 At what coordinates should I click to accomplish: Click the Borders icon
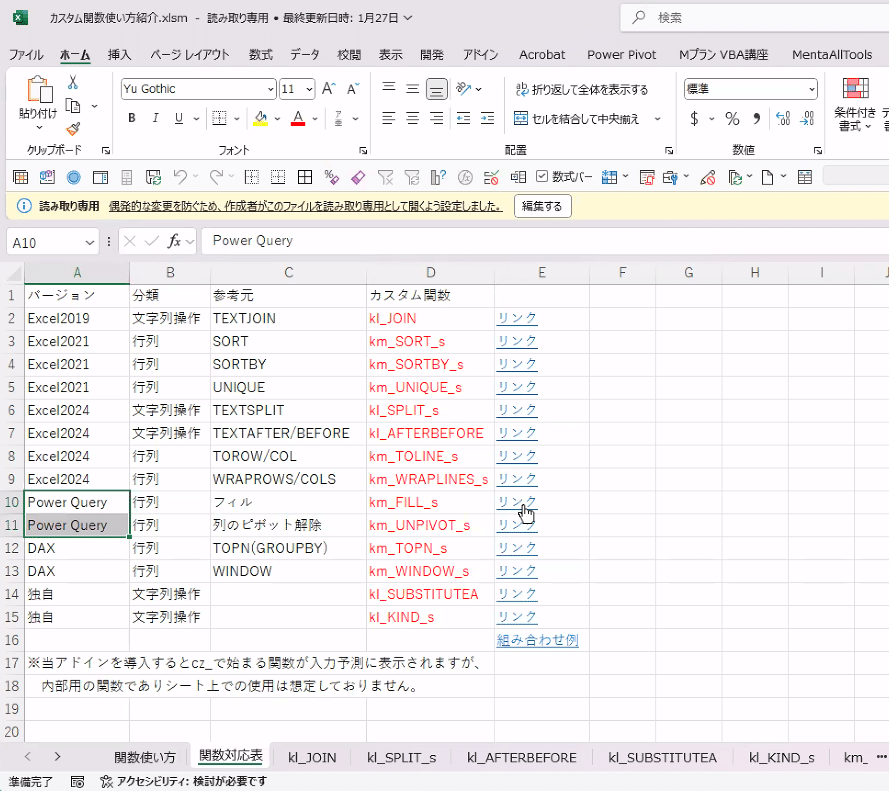coord(219,118)
